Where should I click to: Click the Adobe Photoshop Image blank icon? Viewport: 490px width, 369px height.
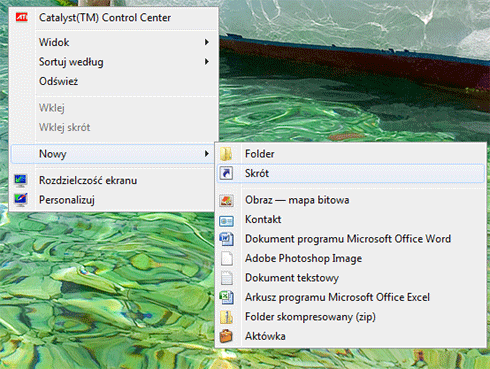point(227,258)
